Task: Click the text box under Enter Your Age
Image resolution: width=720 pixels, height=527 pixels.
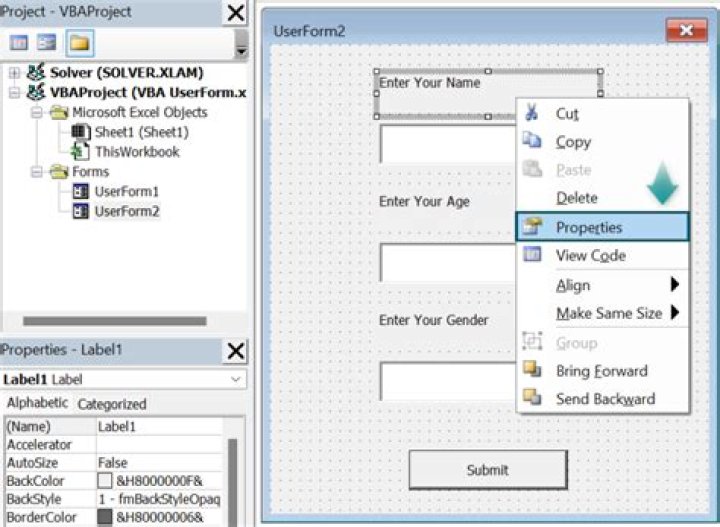Action: pos(448,263)
